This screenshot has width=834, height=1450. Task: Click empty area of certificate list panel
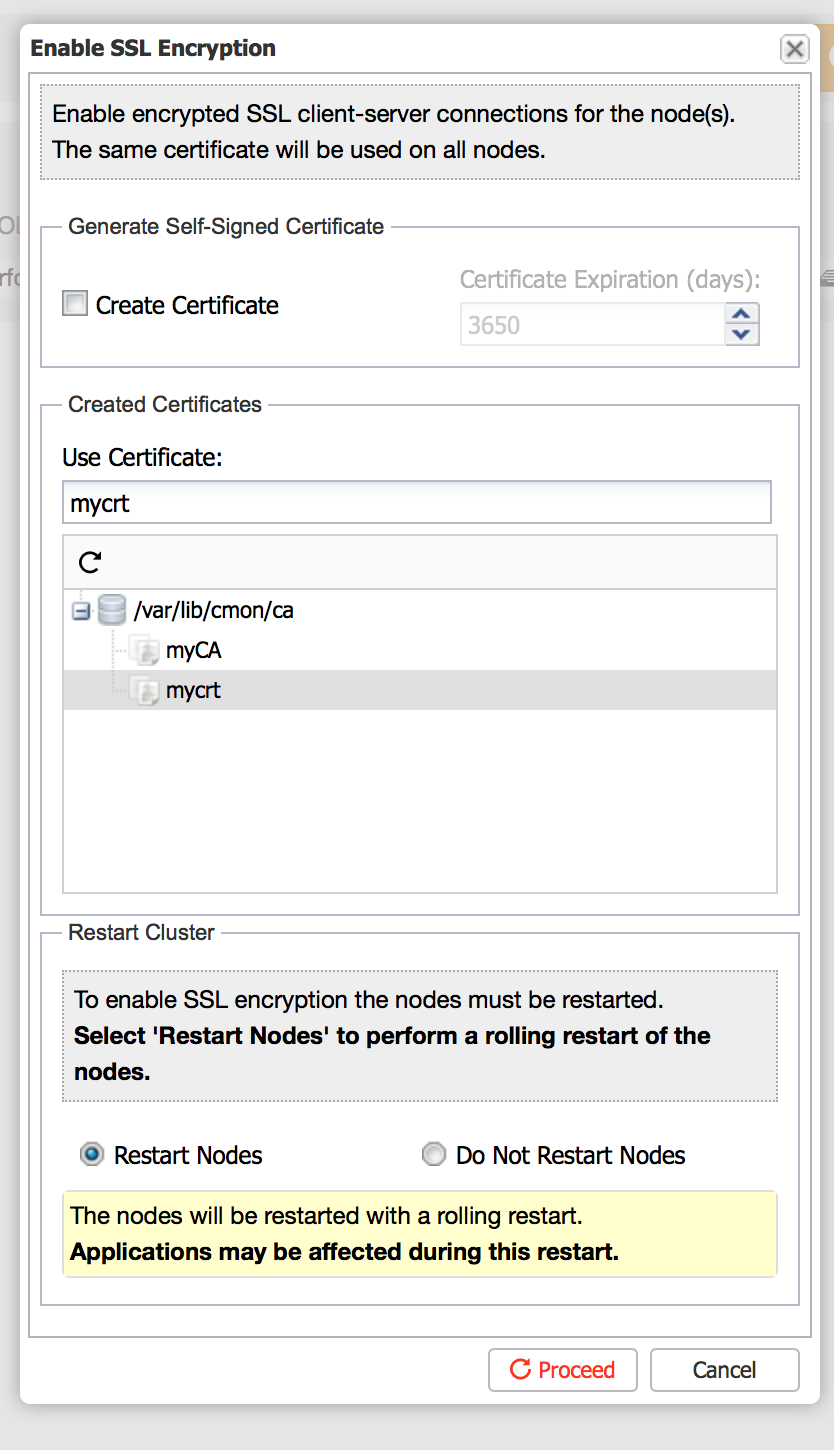tap(420, 800)
